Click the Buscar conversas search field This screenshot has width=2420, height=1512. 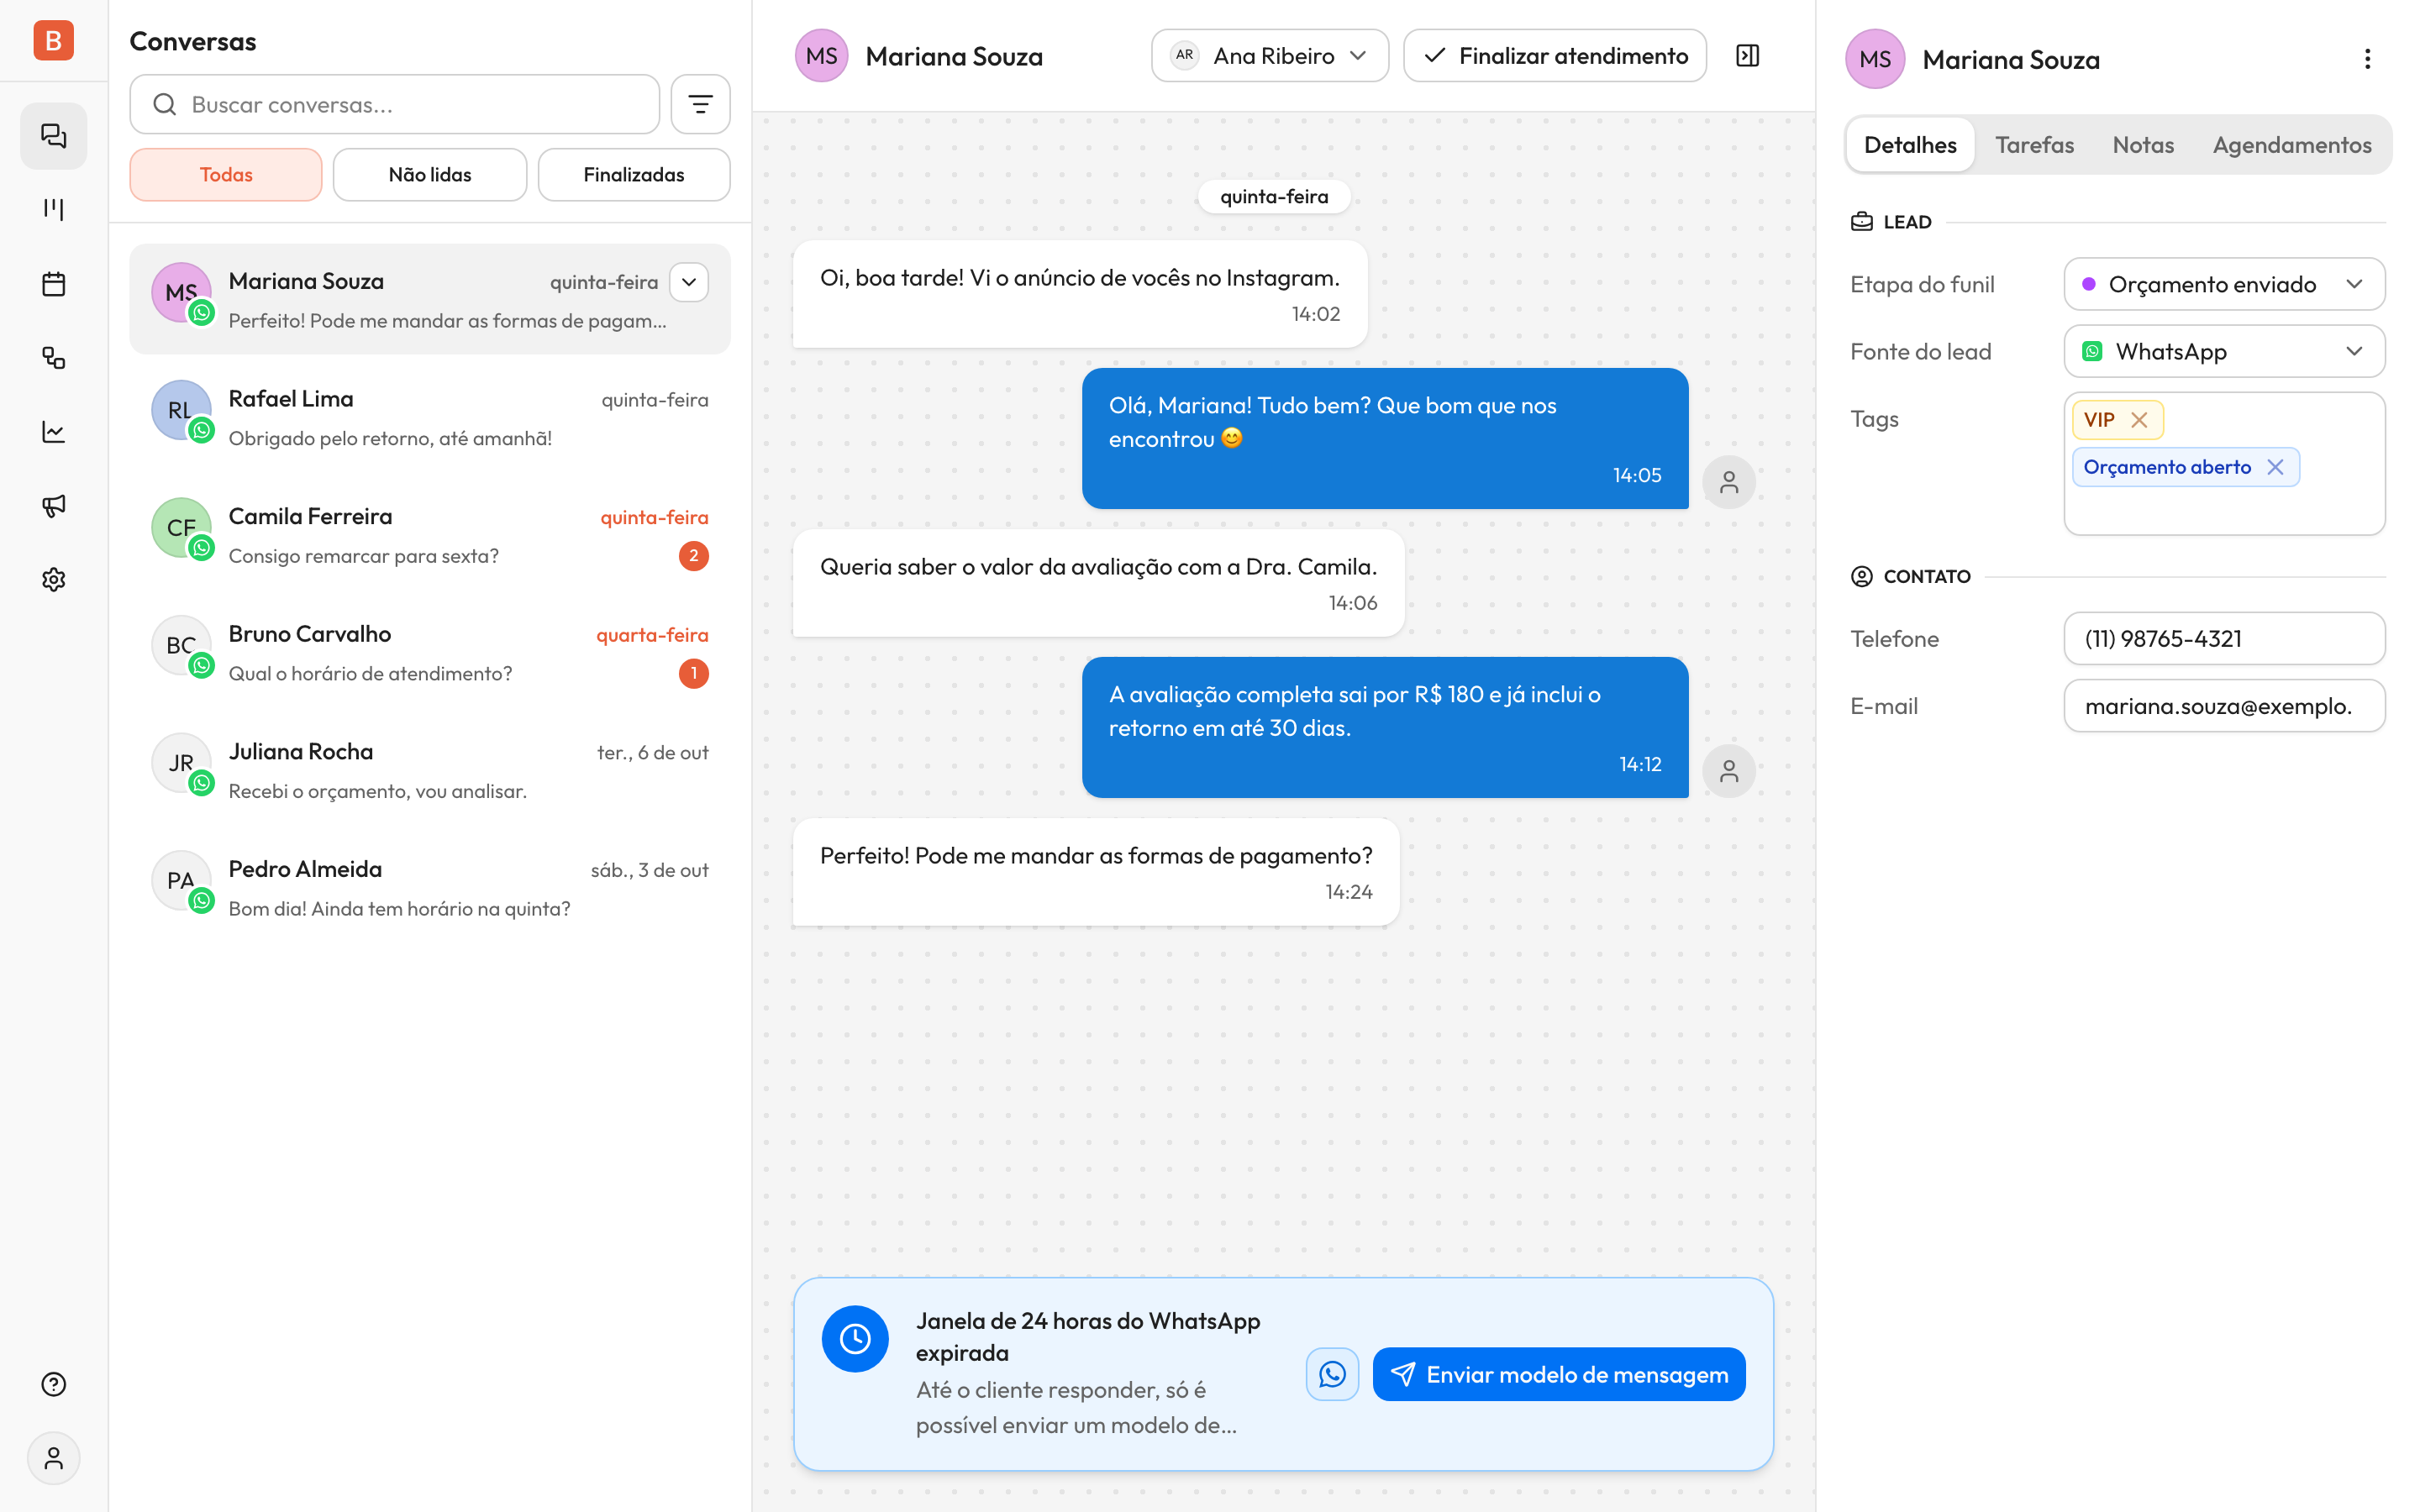pyautogui.click(x=395, y=104)
